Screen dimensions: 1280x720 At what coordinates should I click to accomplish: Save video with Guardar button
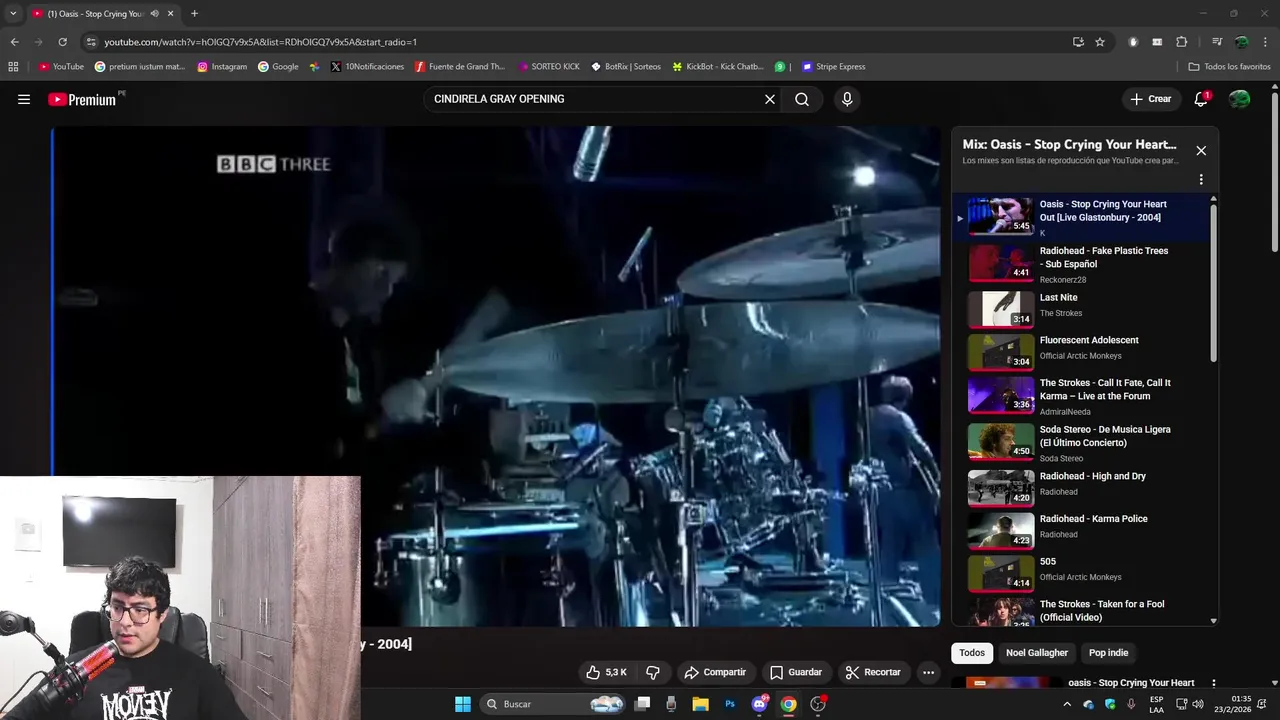795,672
